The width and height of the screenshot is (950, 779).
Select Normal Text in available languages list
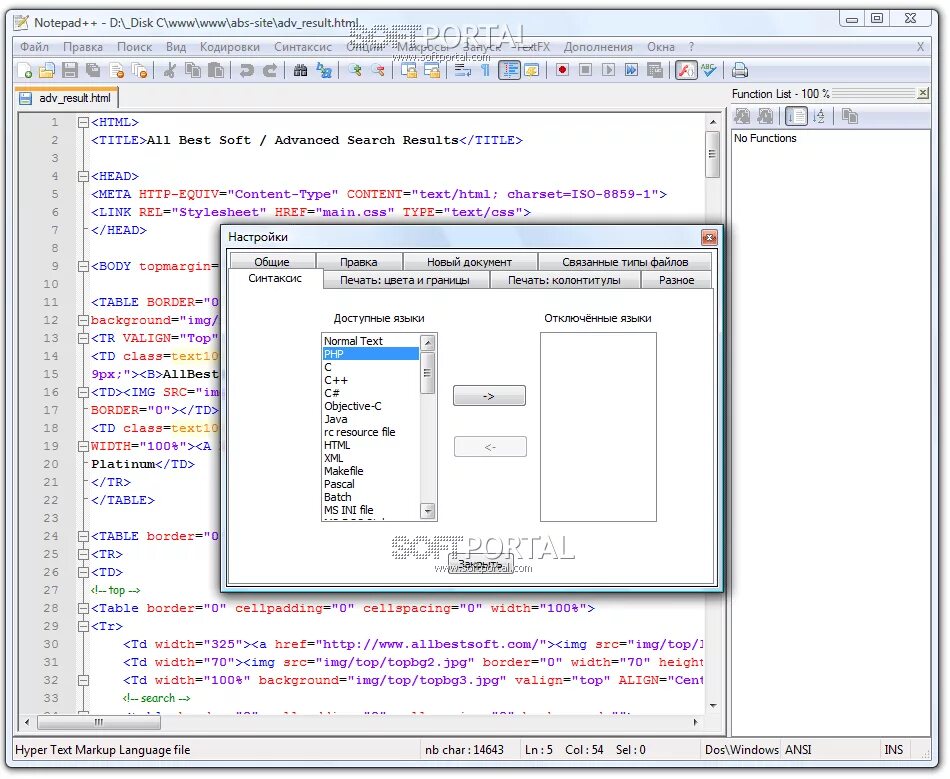click(370, 341)
